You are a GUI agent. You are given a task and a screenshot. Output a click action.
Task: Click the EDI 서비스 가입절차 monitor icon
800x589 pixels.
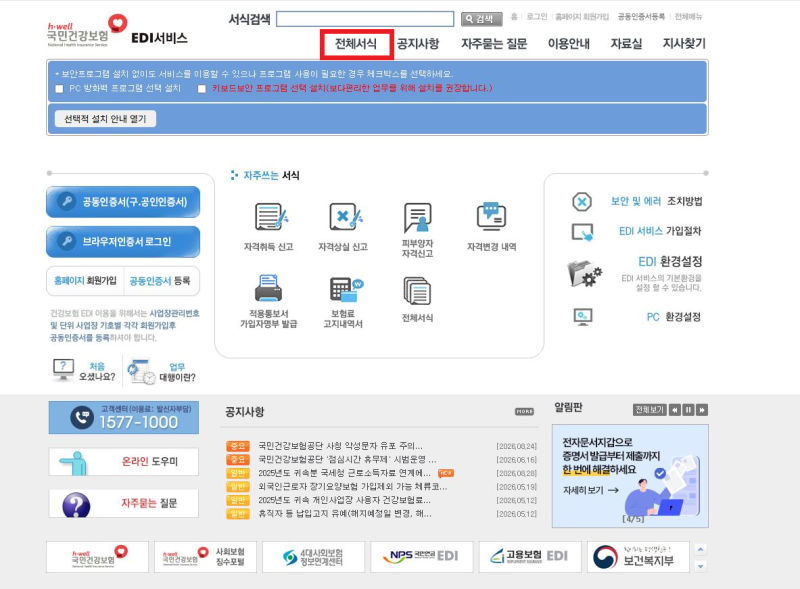[583, 232]
